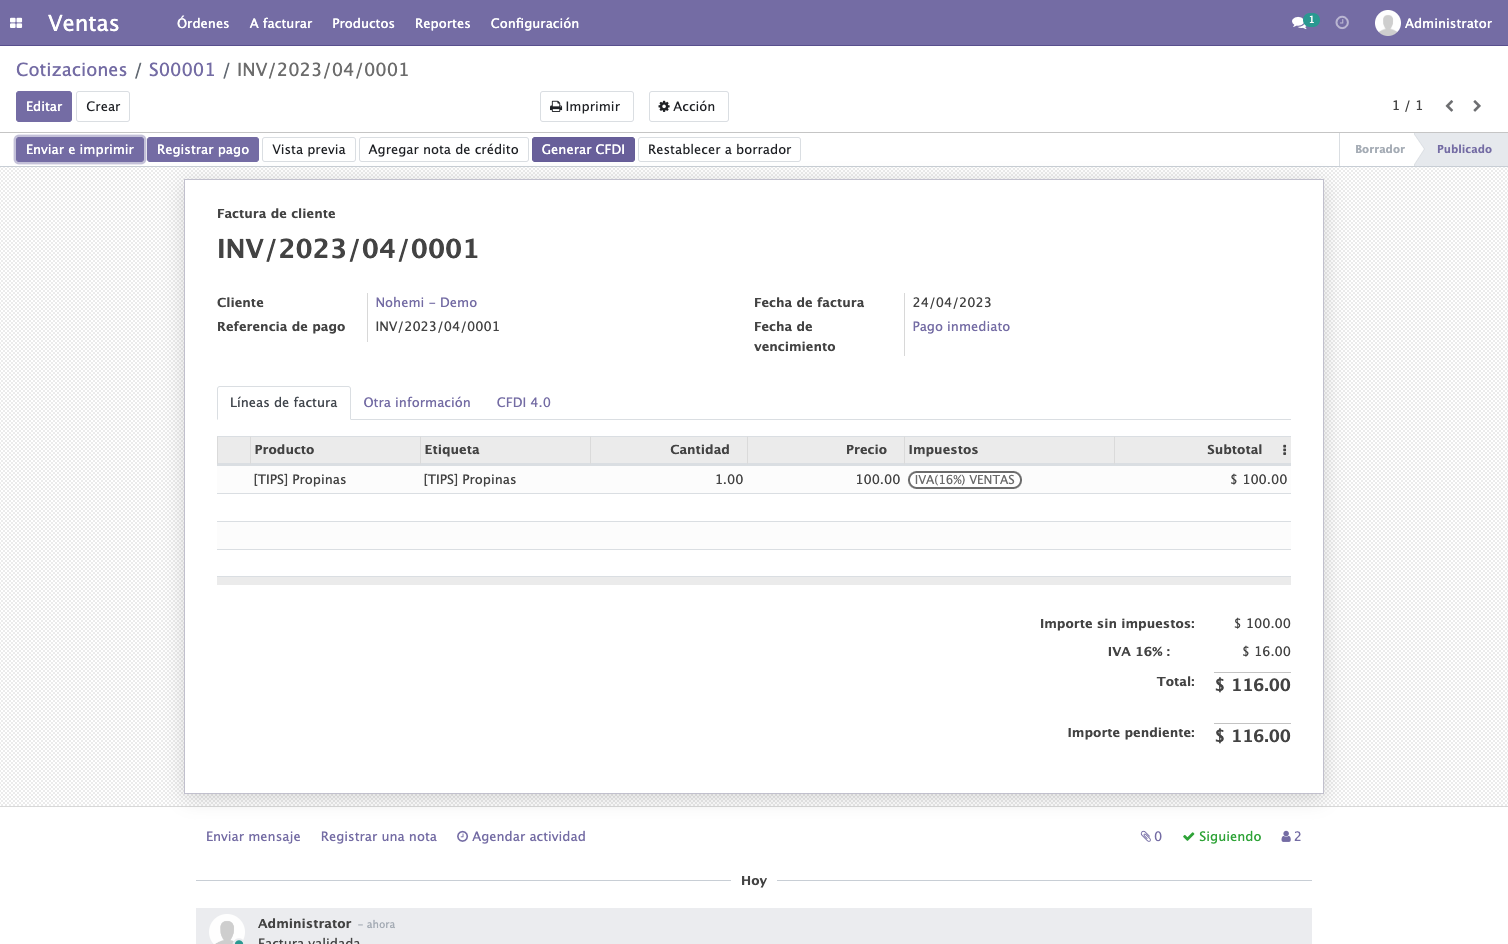
Task: Click the IVA(16%) VENTAS tax tag
Action: point(965,480)
